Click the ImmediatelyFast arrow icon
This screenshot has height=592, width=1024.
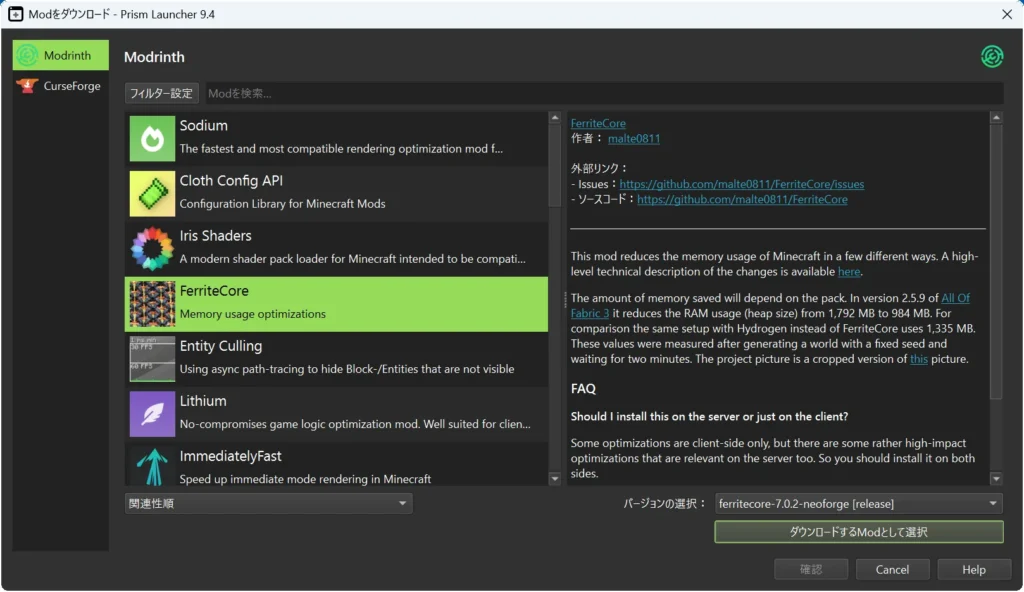pos(152,465)
